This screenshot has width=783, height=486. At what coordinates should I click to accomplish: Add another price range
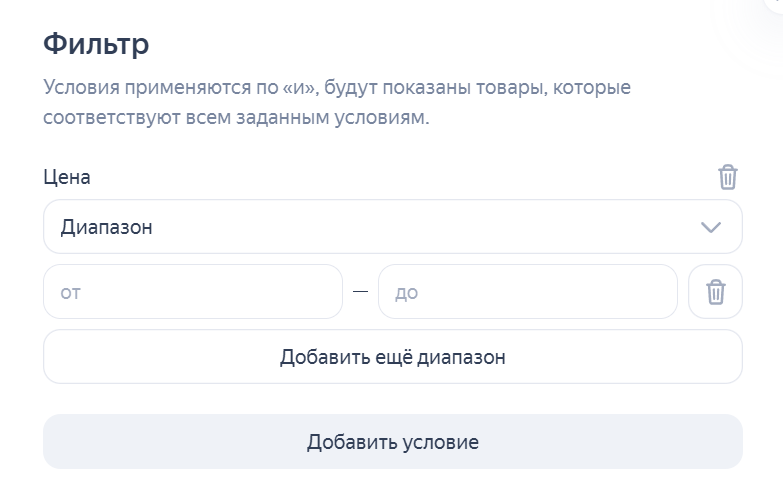[392, 357]
